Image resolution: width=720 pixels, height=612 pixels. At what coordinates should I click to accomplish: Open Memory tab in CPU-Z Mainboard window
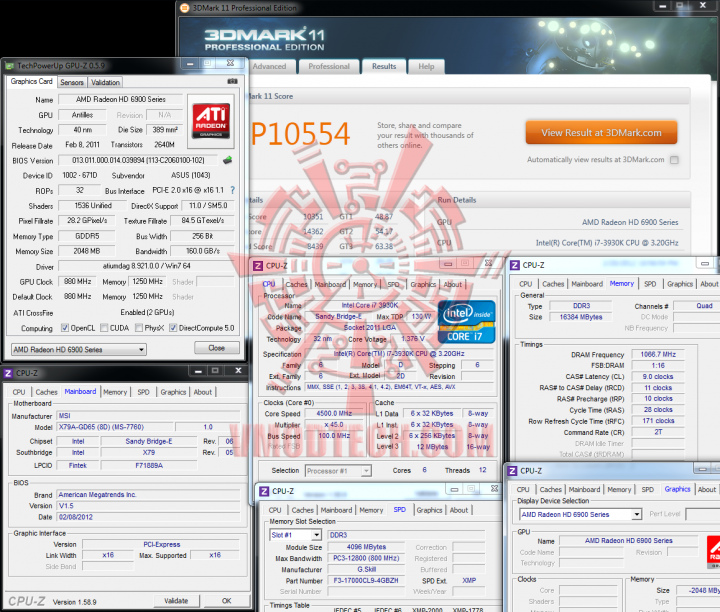coord(115,392)
